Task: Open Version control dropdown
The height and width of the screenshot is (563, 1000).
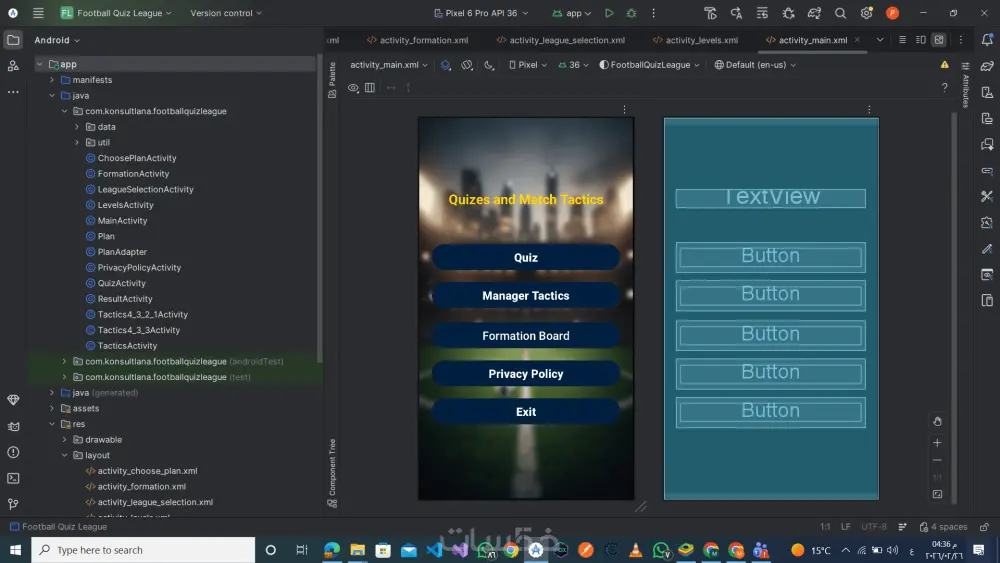Action: click(226, 13)
